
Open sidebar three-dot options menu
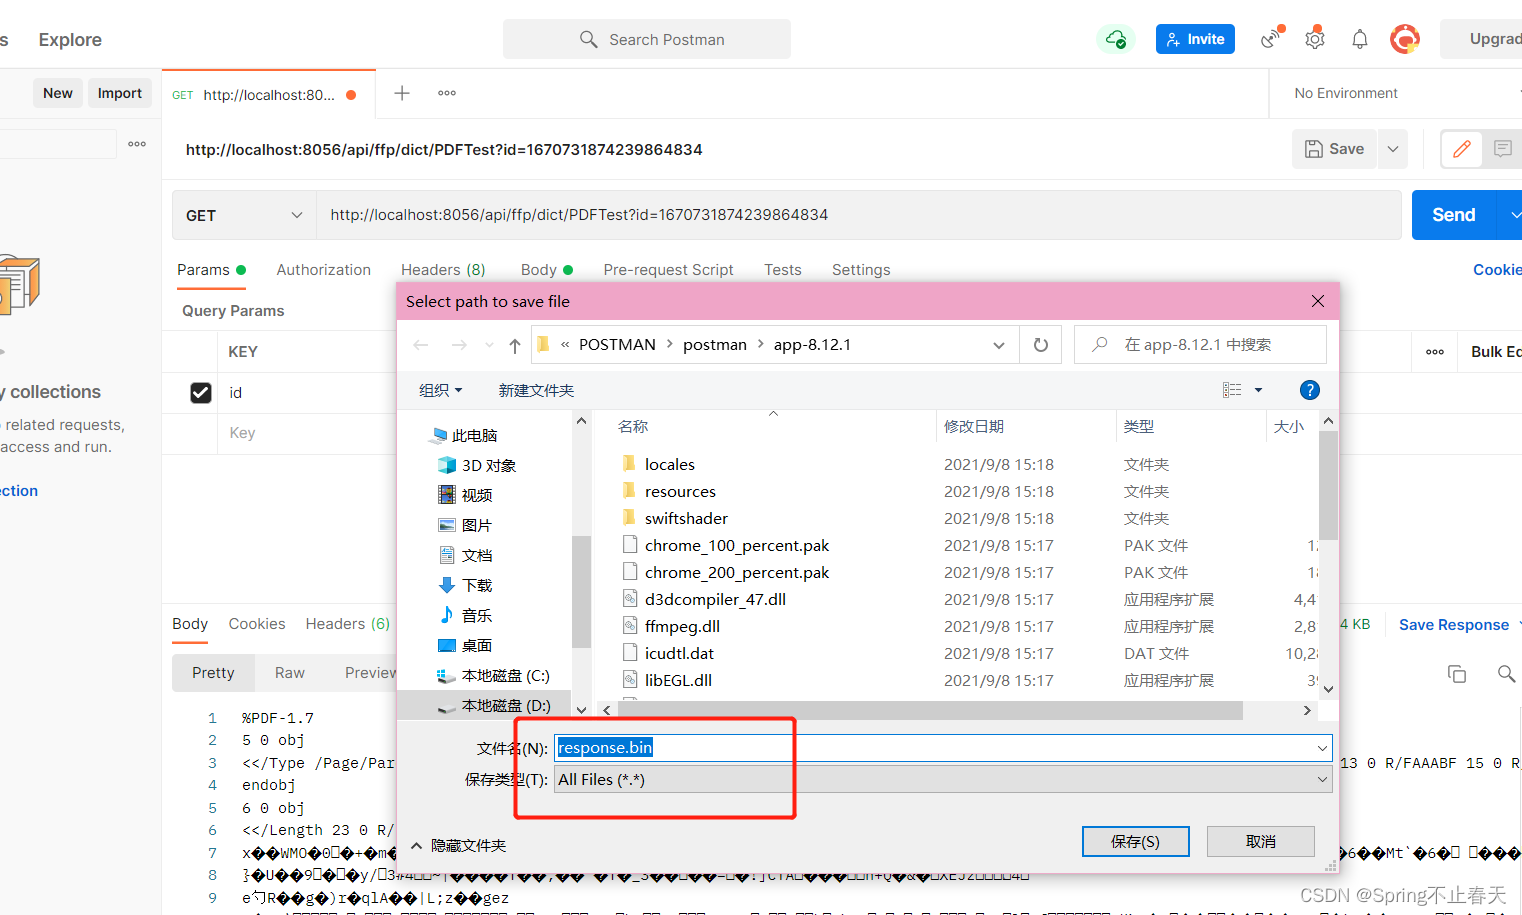point(137,144)
